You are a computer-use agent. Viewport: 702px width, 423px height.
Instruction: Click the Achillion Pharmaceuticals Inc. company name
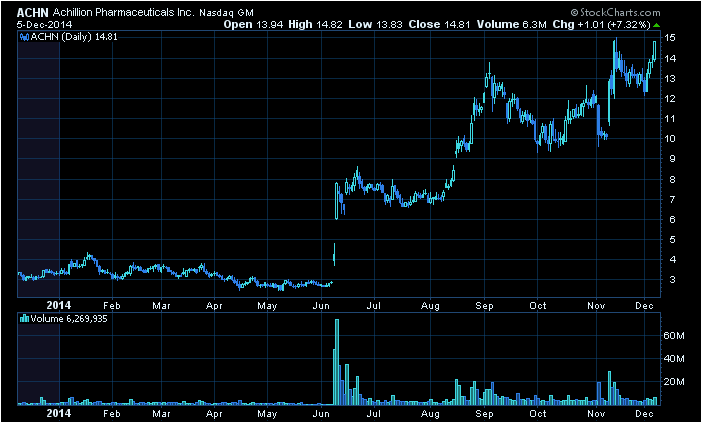coord(124,13)
